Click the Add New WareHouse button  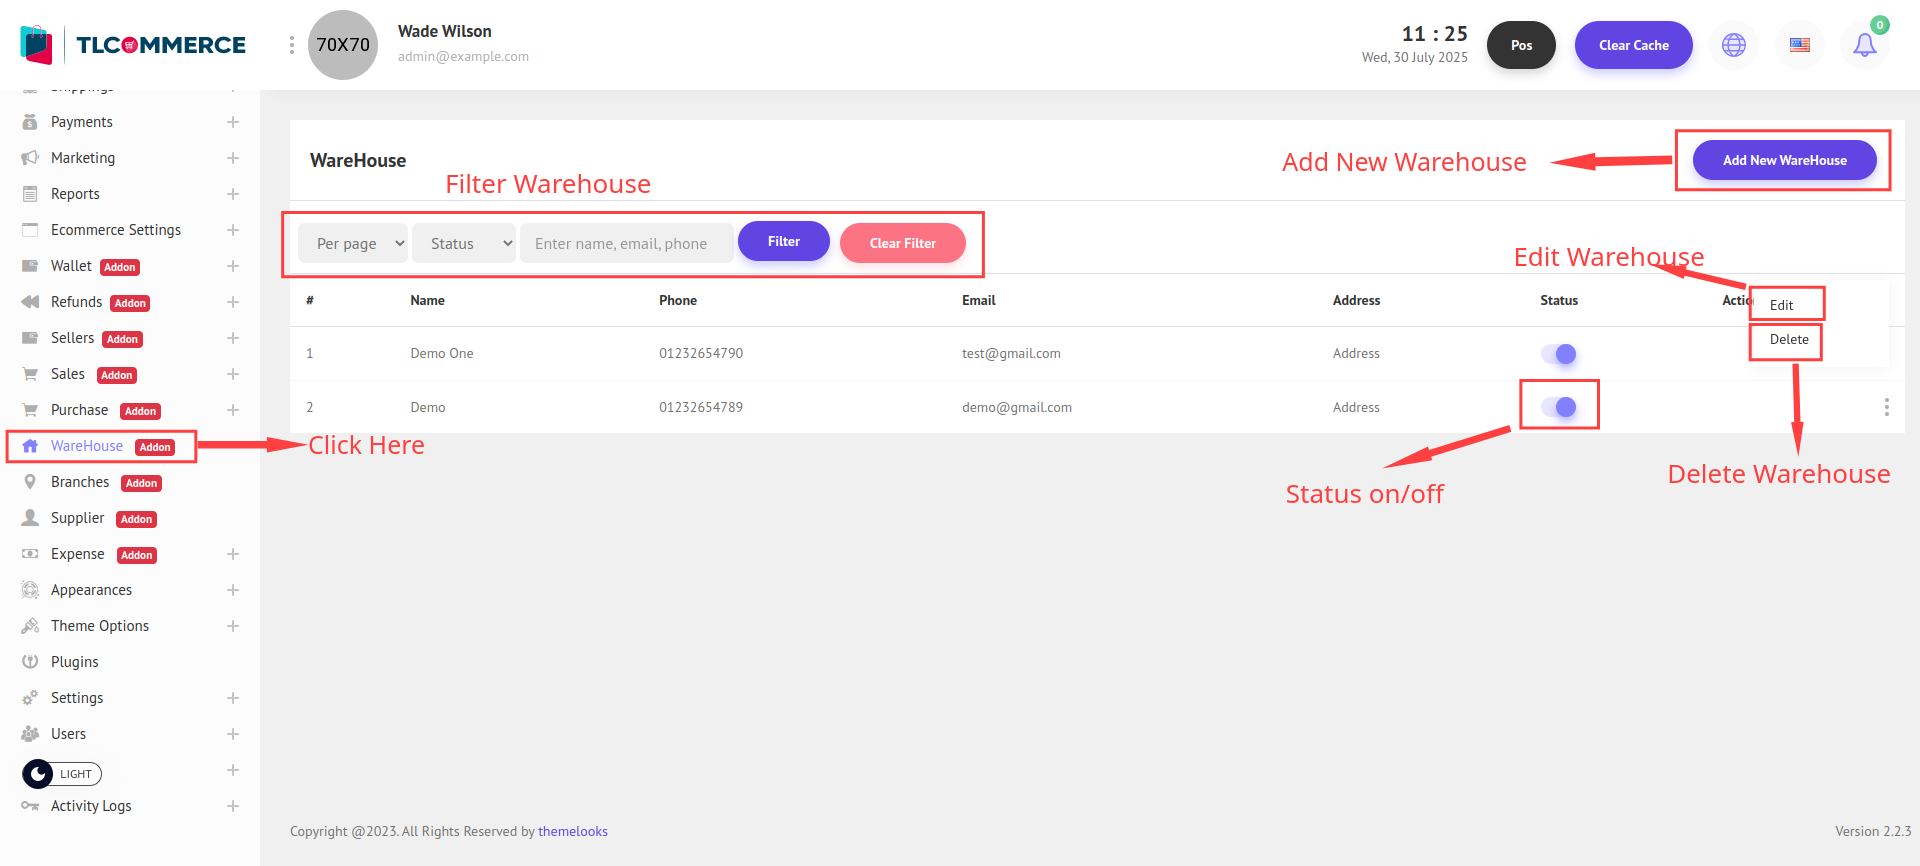click(1784, 160)
